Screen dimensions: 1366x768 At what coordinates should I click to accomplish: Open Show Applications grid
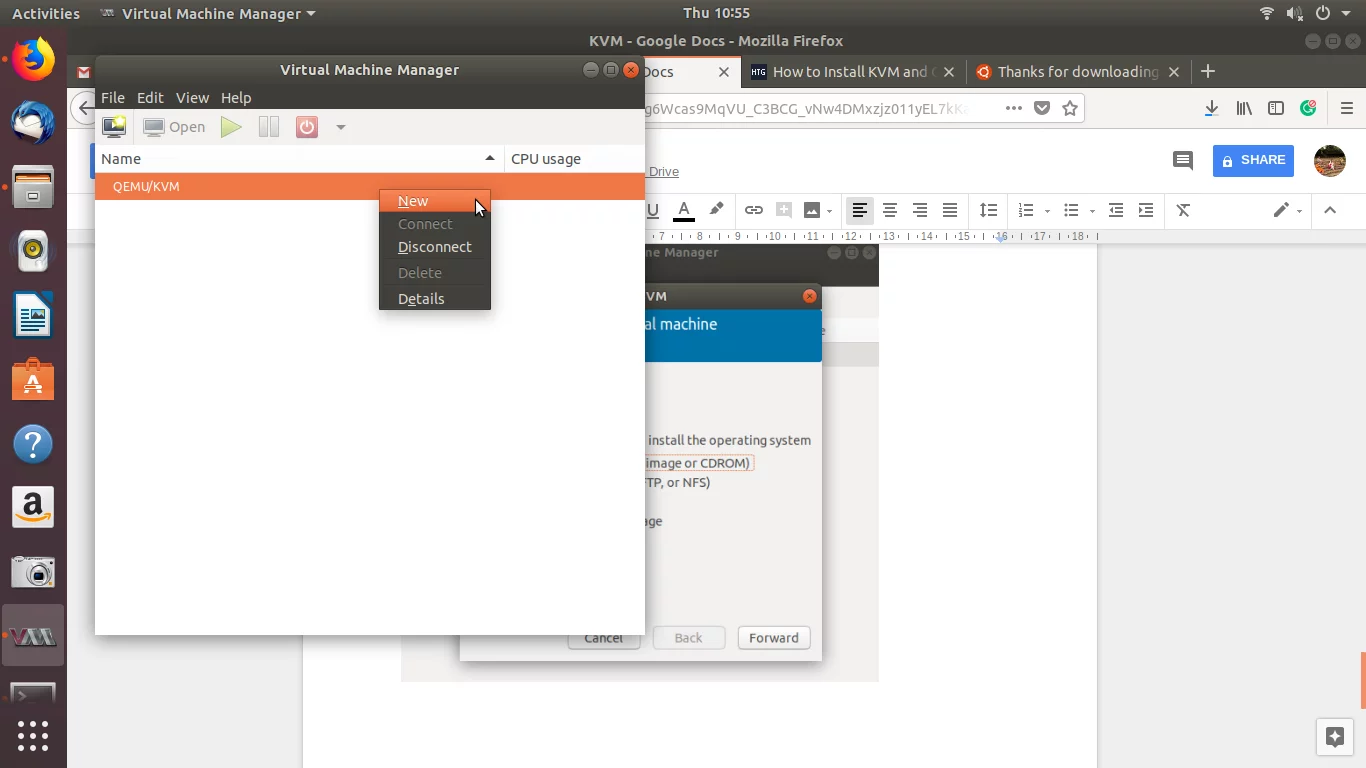(33, 736)
